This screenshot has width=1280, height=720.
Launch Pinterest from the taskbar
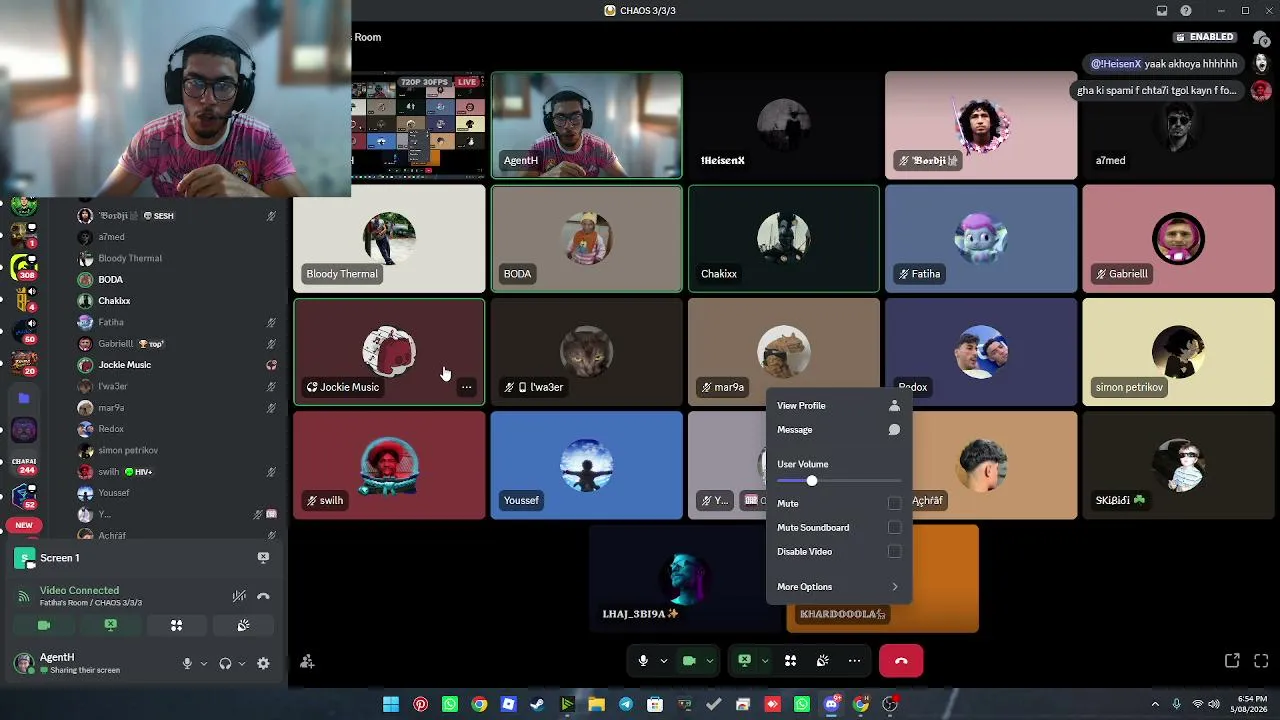420,704
